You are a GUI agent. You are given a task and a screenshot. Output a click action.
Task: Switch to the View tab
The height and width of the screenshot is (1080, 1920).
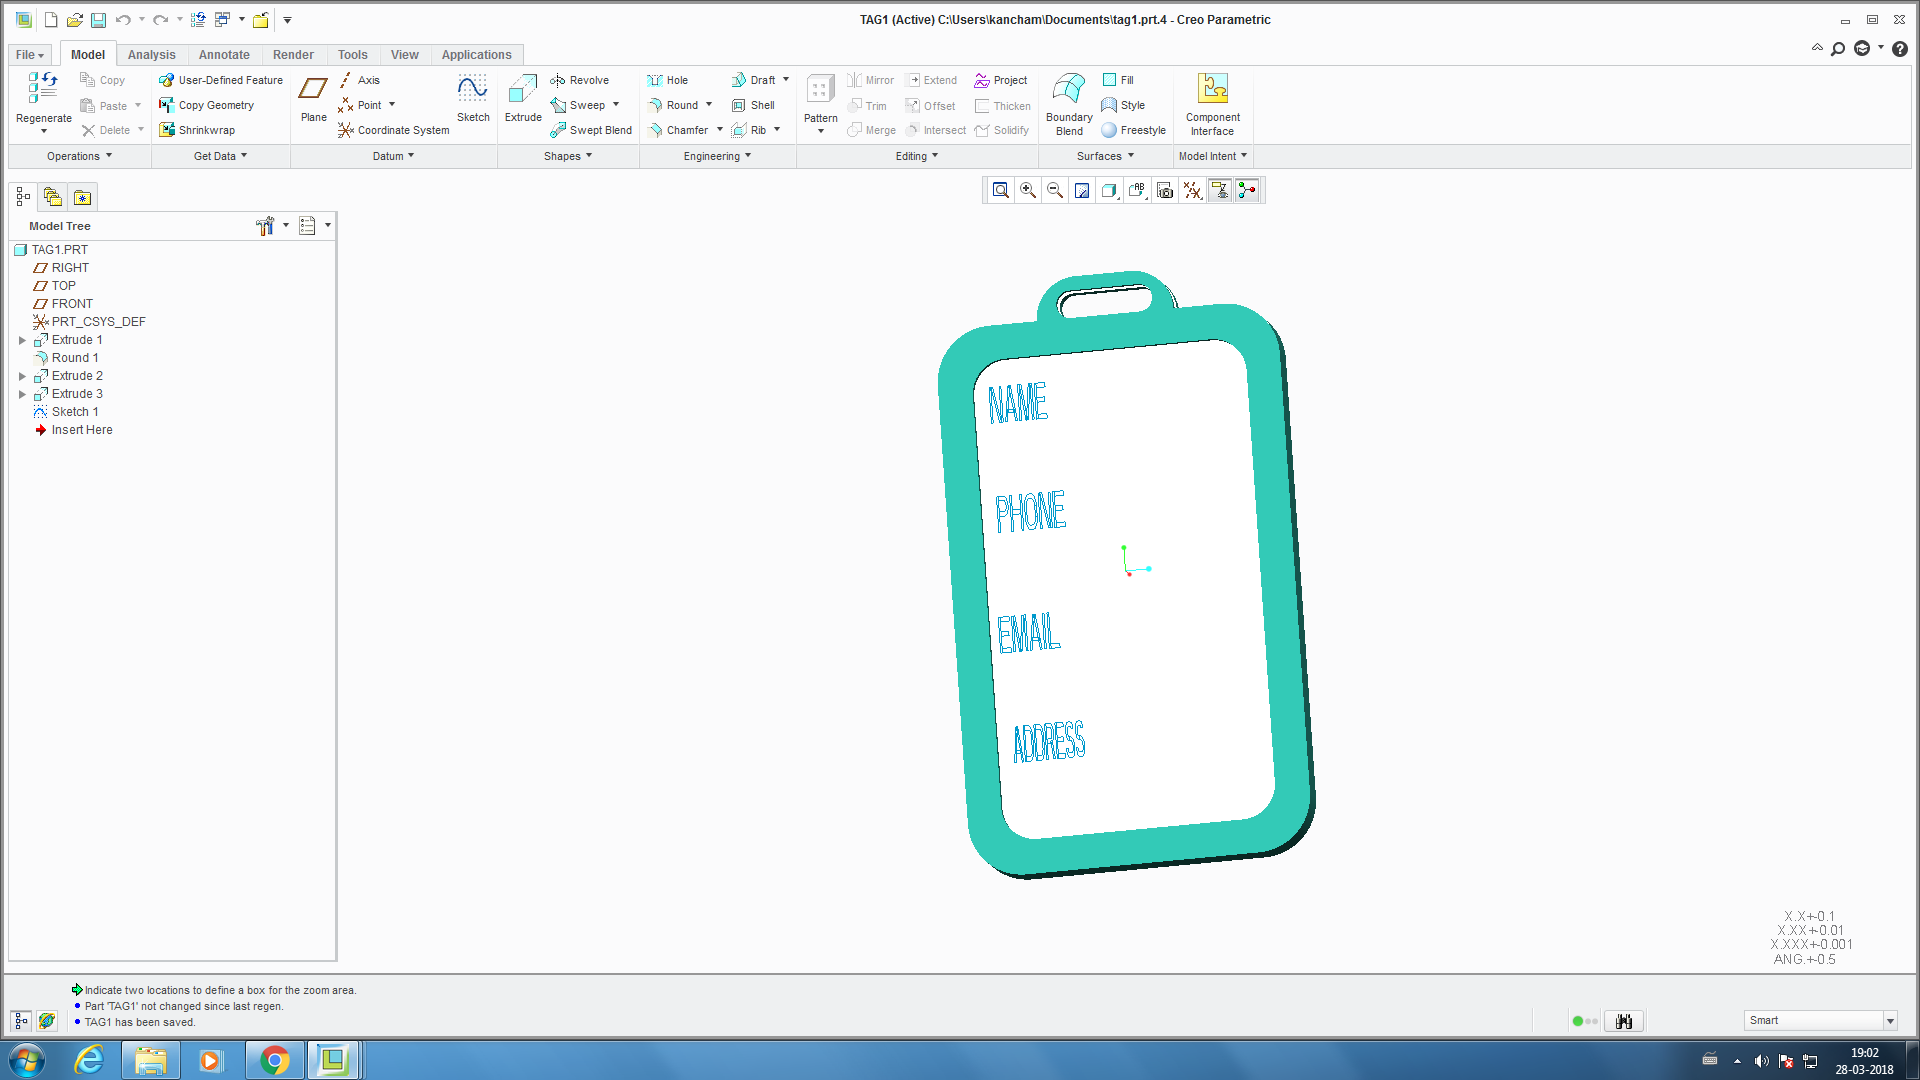[x=404, y=55]
